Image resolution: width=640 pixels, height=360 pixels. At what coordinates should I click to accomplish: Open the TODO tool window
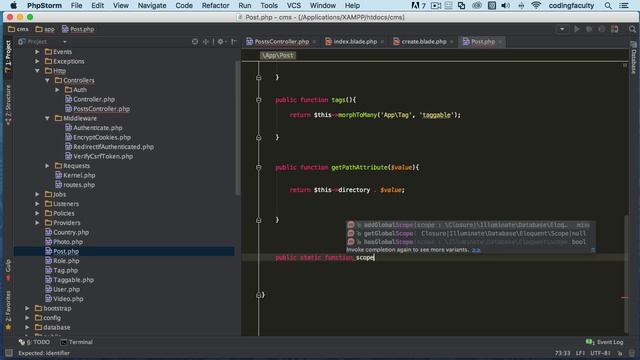pyautogui.click(x=34, y=342)
